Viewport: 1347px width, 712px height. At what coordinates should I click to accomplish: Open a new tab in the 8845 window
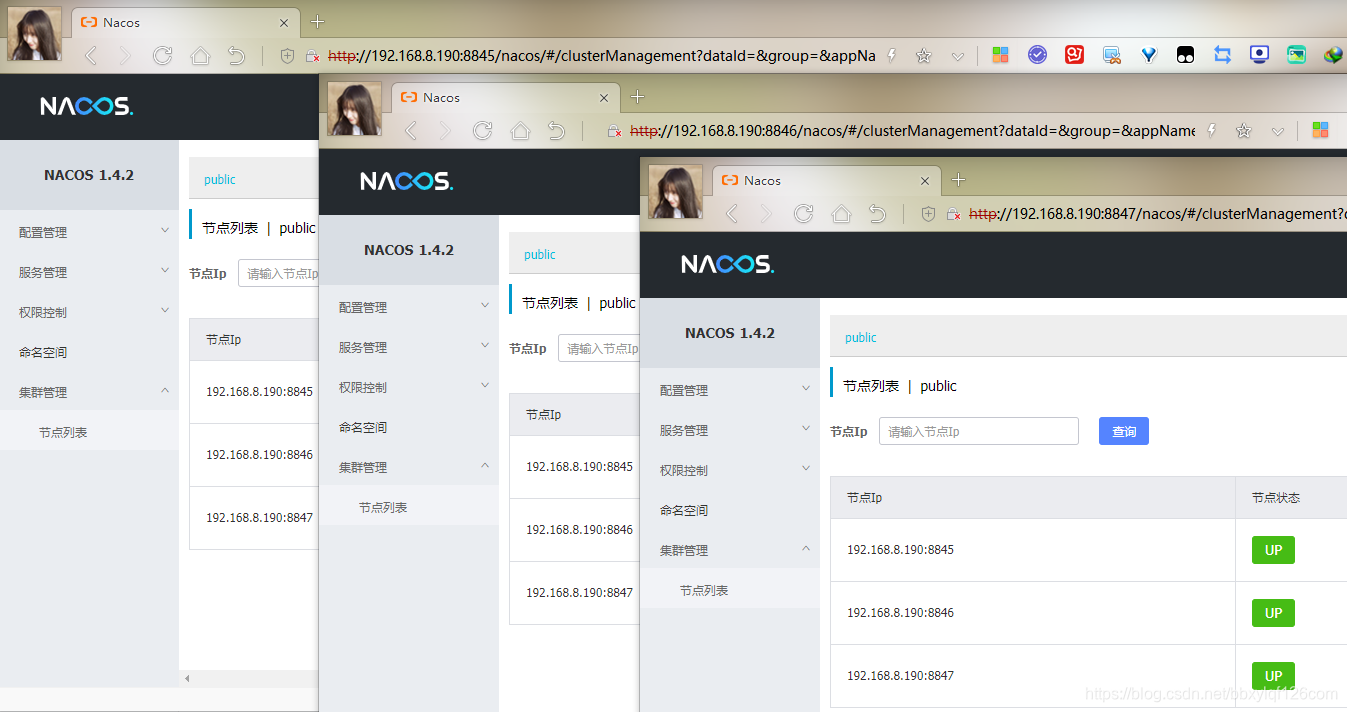click(318, 21)
